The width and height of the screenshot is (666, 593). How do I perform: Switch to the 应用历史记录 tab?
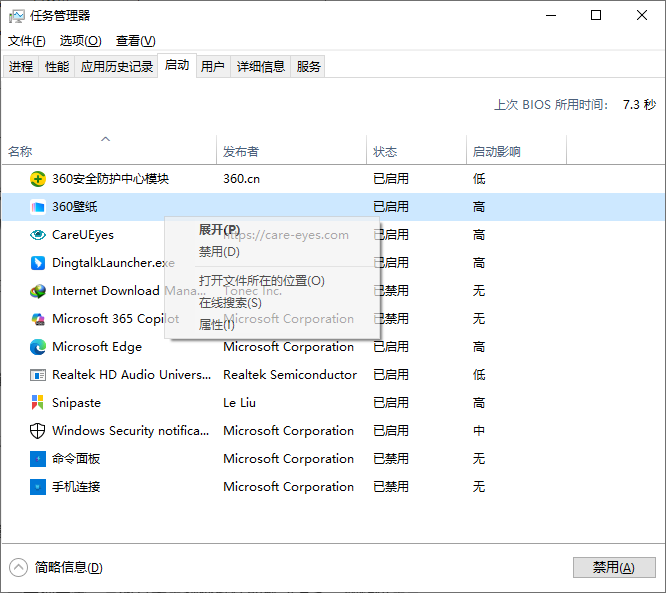[x=117, y=67]
